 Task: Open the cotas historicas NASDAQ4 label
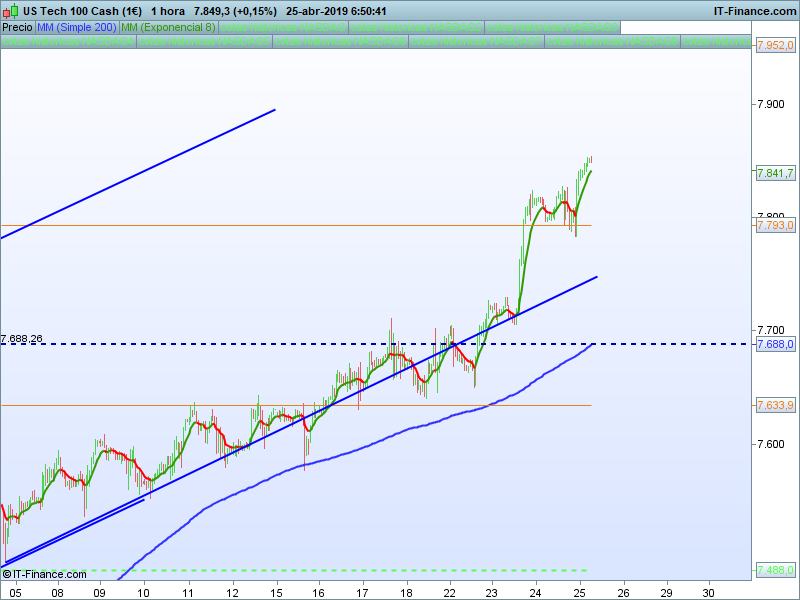tap(68, 41)
